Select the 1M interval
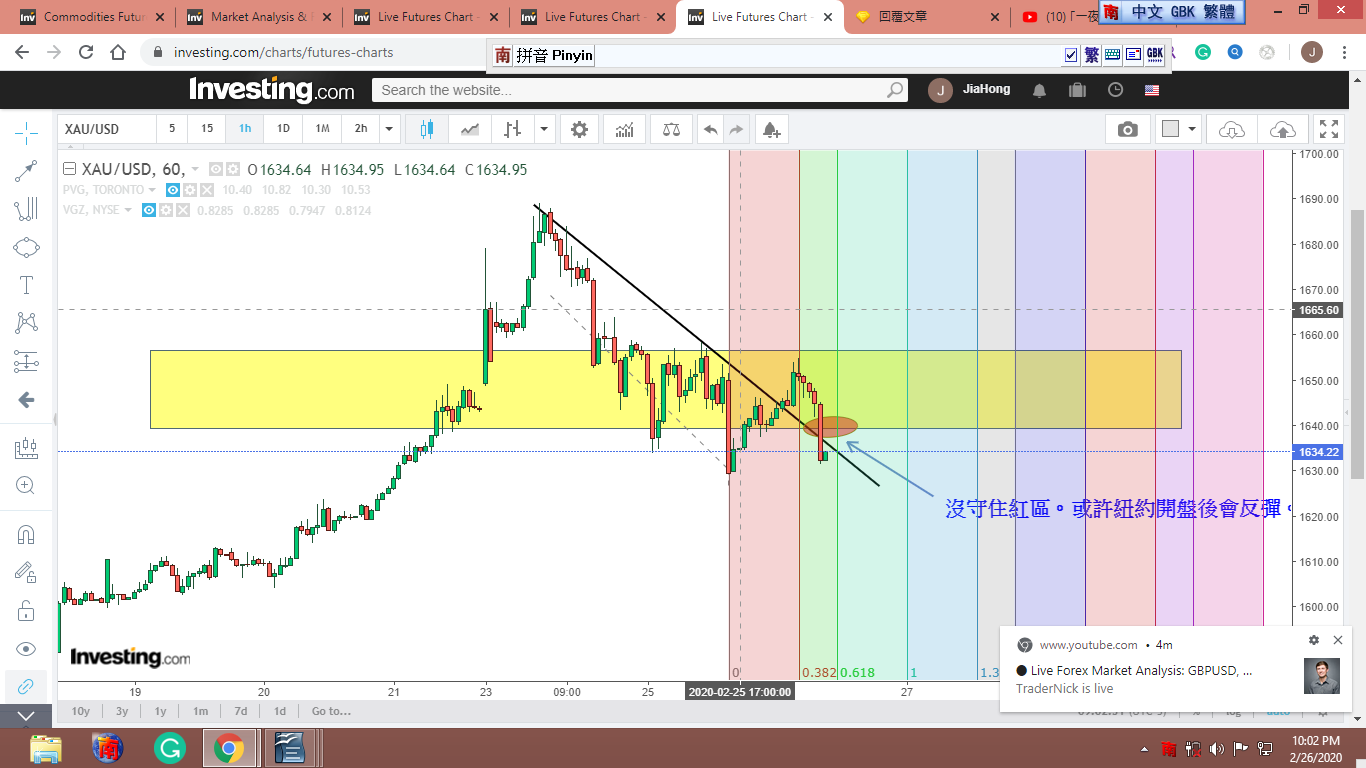 coord(322,129)
